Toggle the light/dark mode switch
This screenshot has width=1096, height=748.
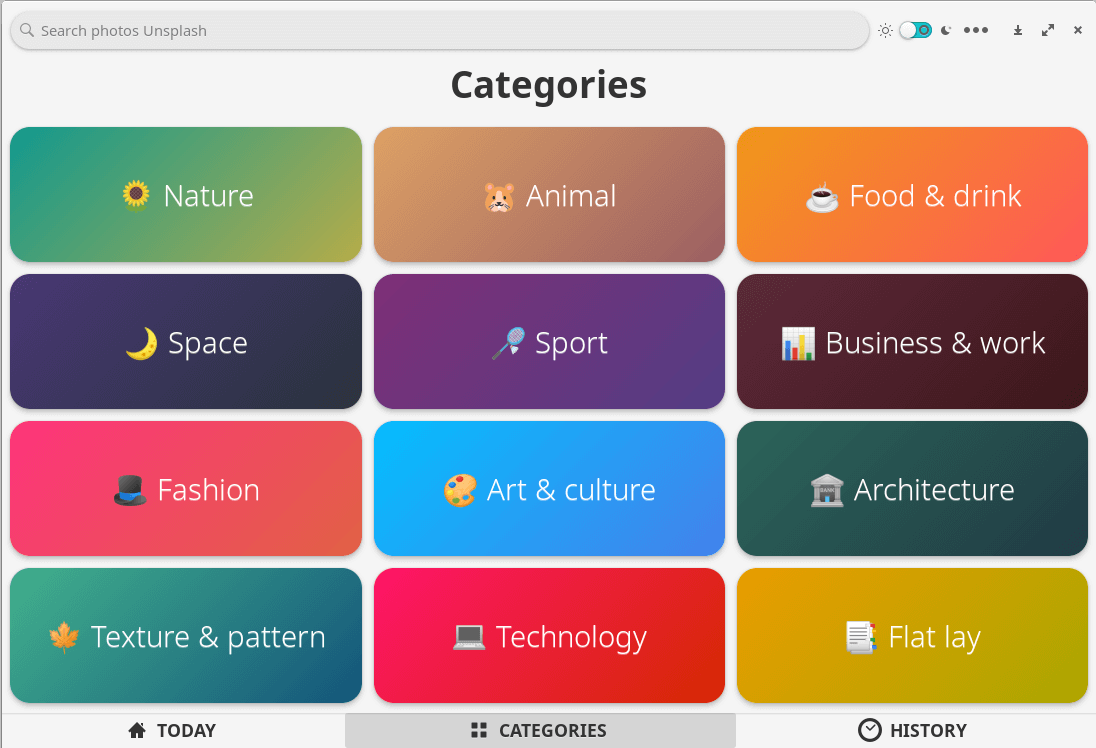(x=915, y=30)
